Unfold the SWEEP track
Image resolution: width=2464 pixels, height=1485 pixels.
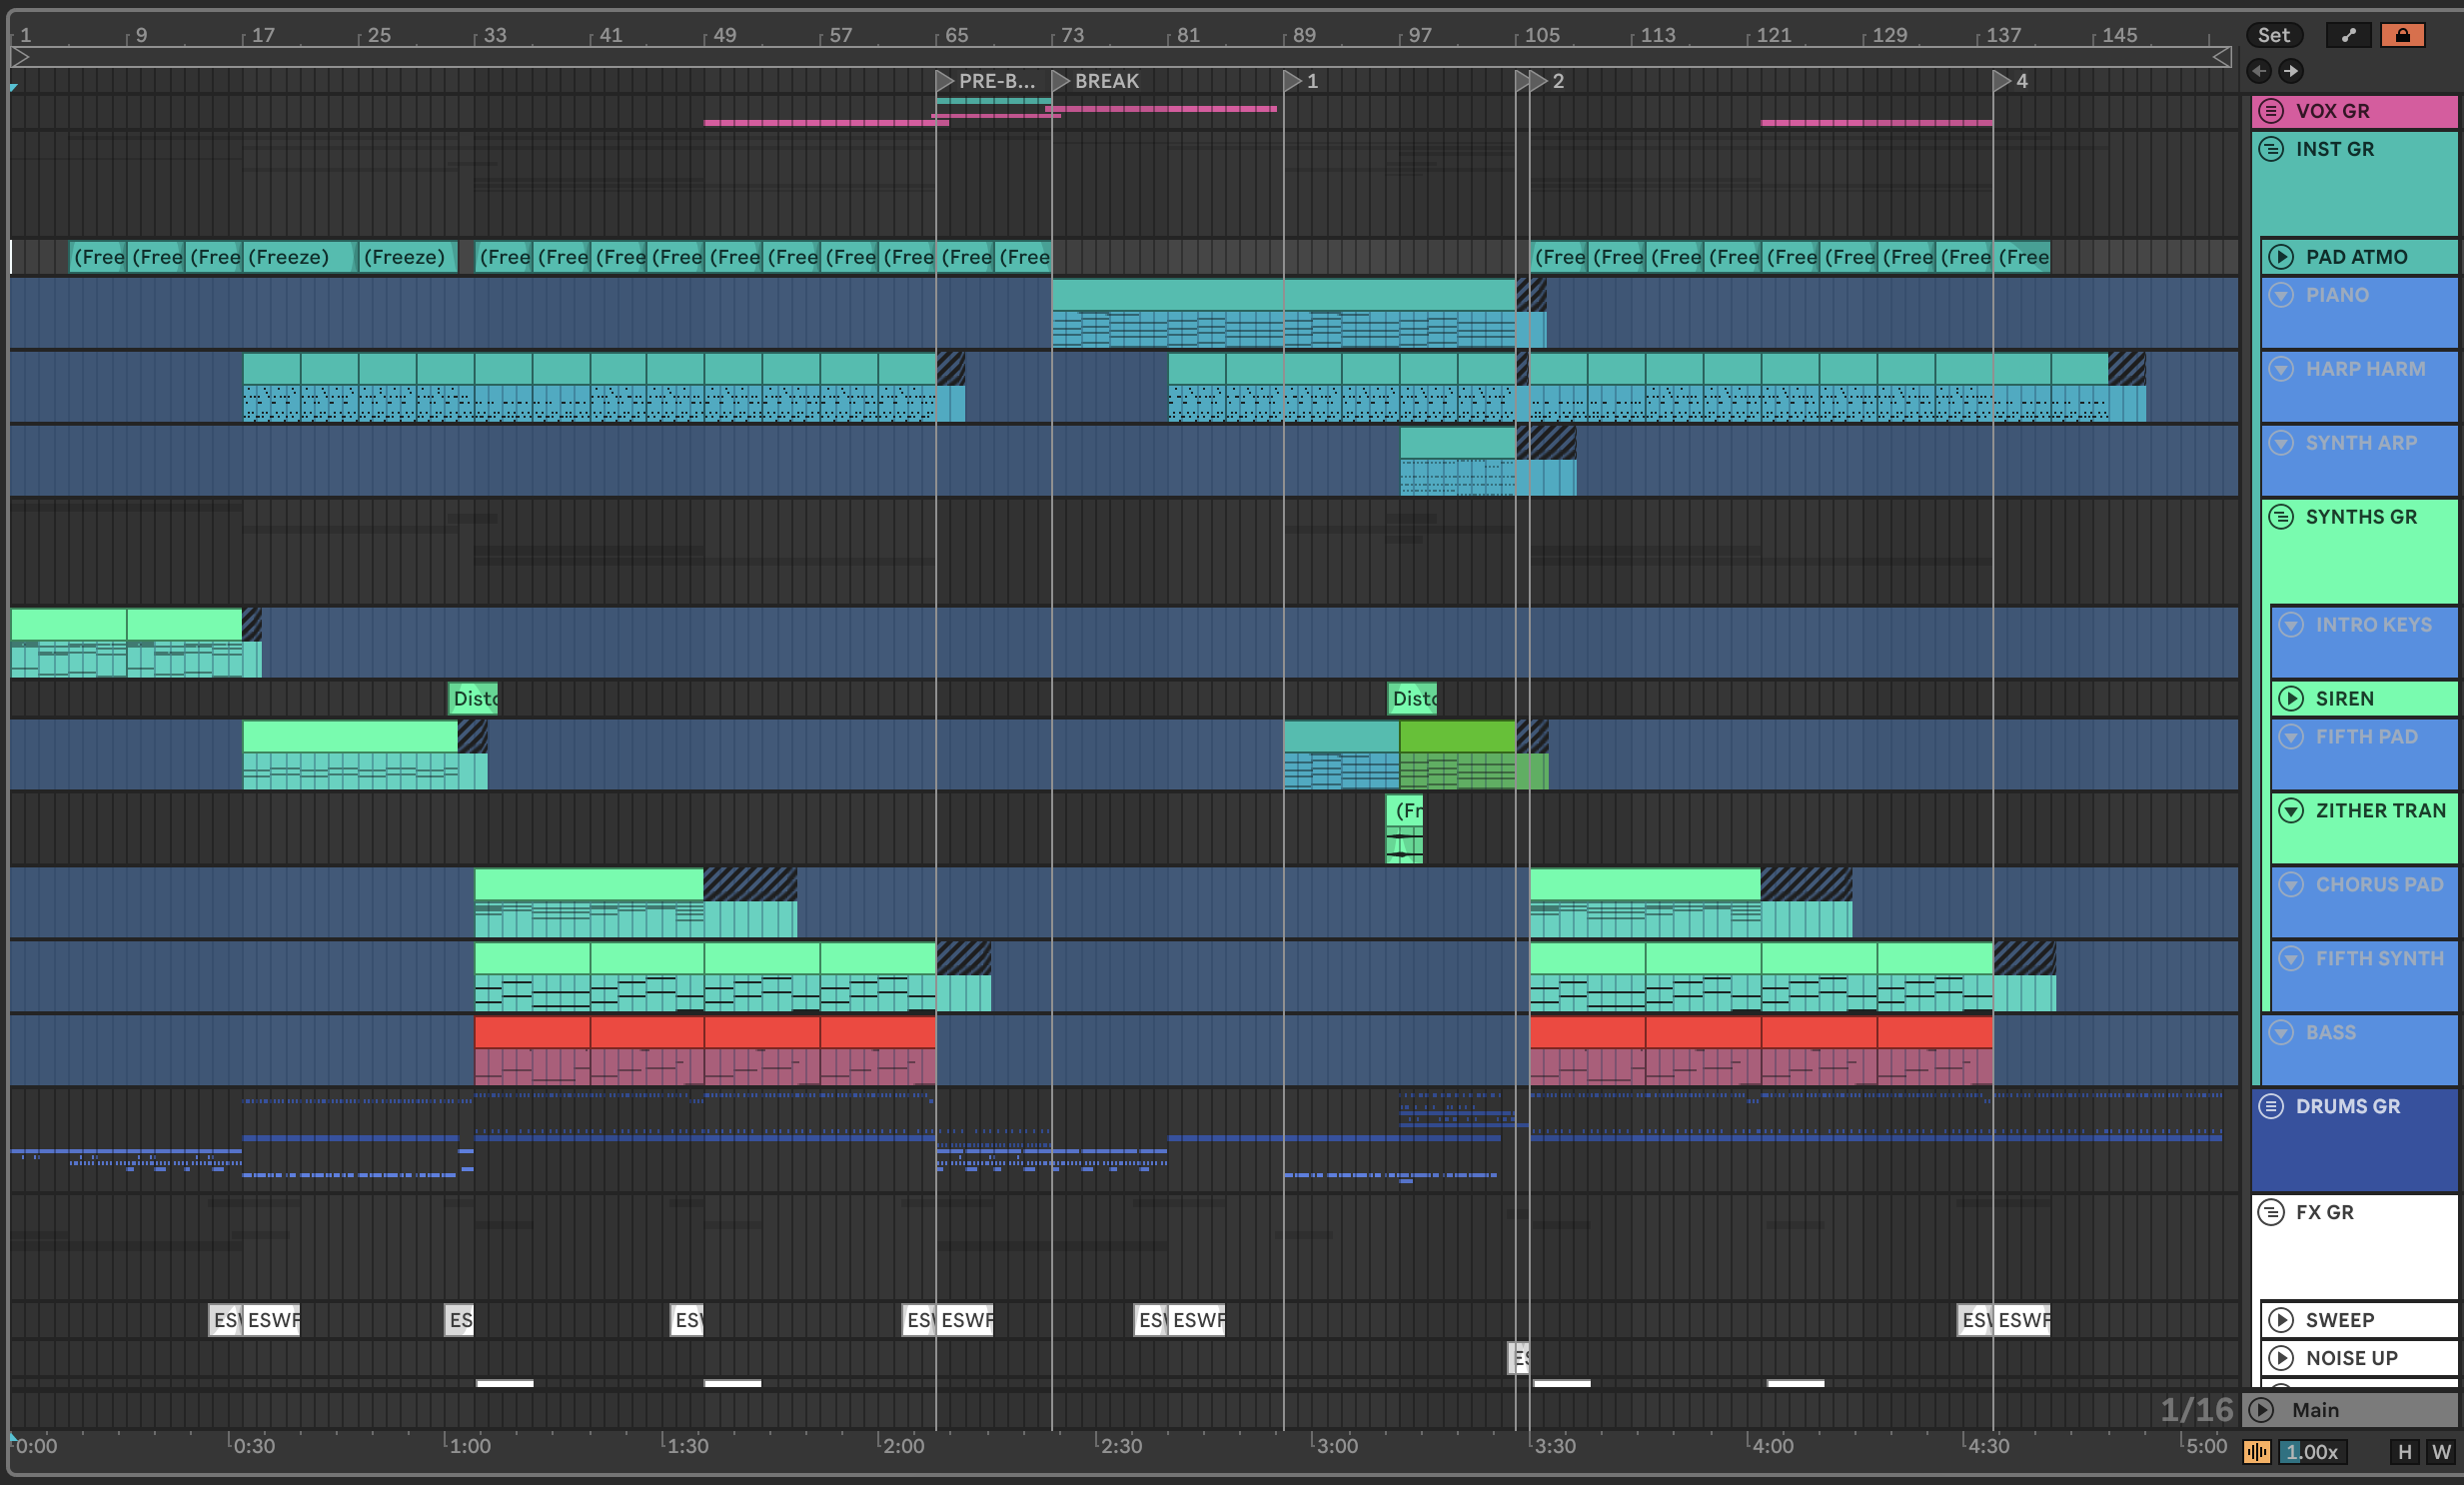tap(2281, 1320)
